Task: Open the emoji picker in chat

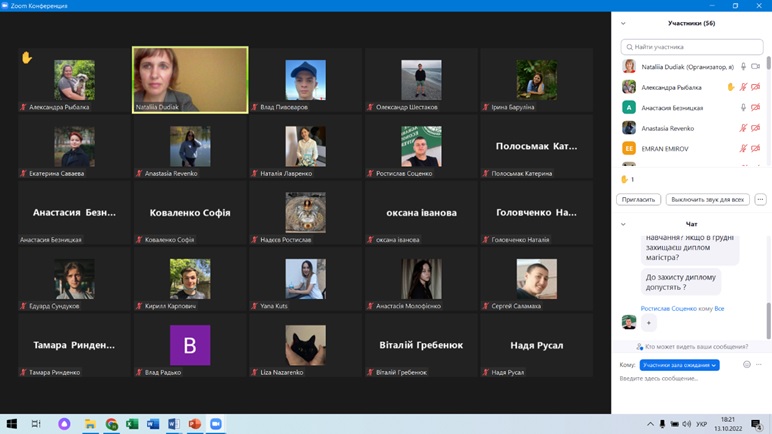Action: tap(747, 365)
